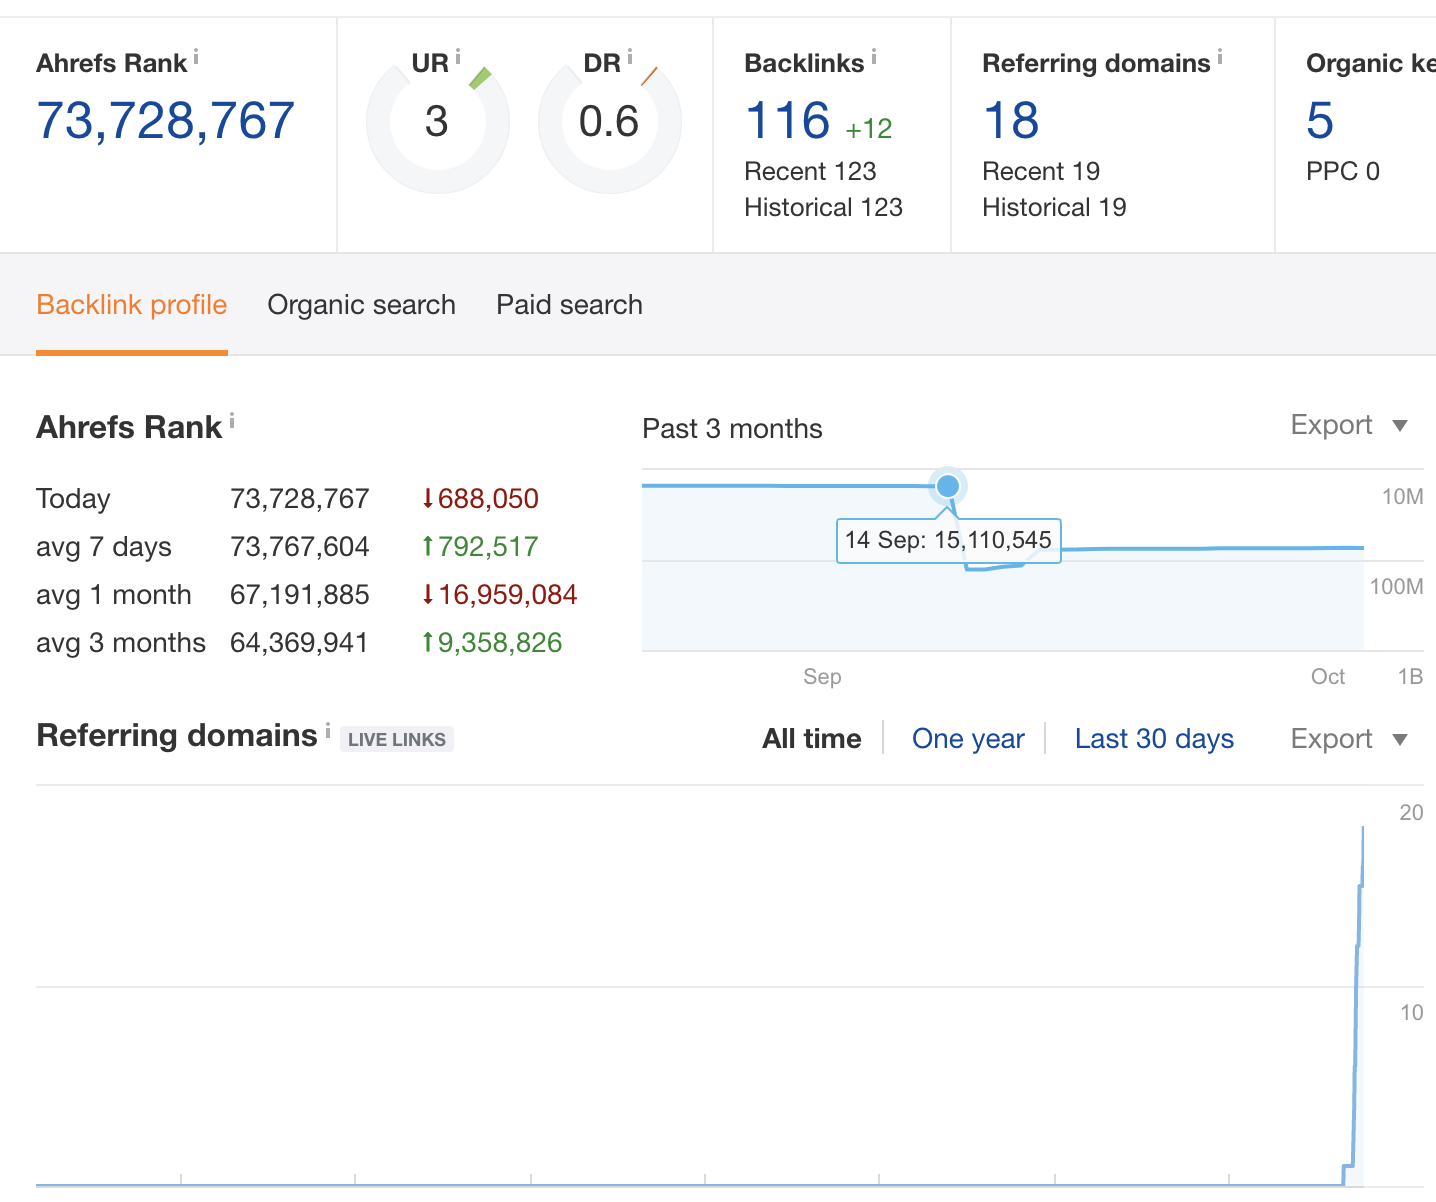This screenshot has width=1436, height=1202.
Task: Click the avg 3 months change 9,358,826
Action: pos(492,642)
